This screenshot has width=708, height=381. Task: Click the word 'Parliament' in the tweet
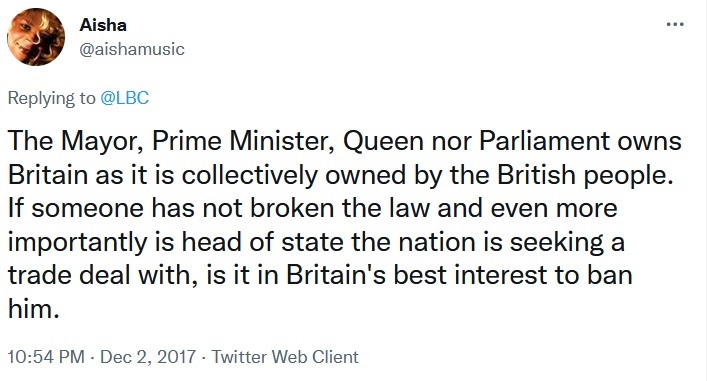coord(544,141)
